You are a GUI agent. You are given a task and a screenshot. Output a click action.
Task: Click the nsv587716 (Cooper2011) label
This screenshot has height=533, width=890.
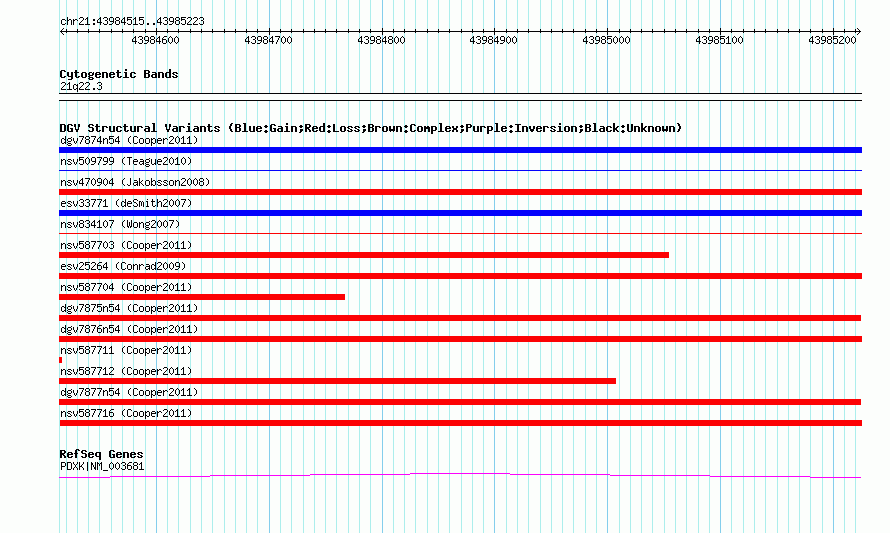pyautogui.click(x=126, y=413)
